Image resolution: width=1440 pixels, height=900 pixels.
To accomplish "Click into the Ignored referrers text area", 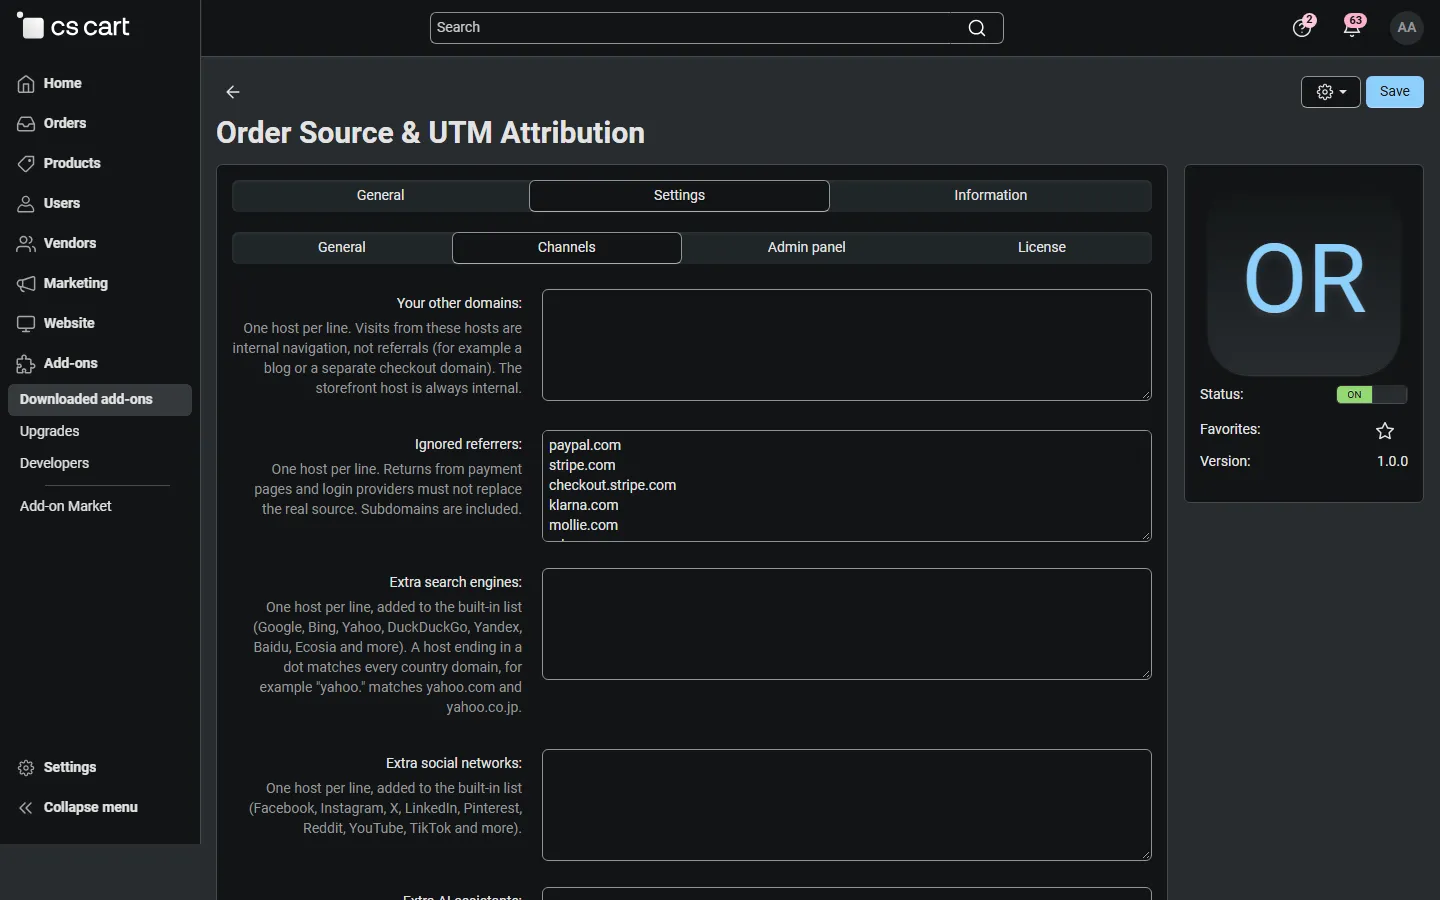I will point(847,486).
